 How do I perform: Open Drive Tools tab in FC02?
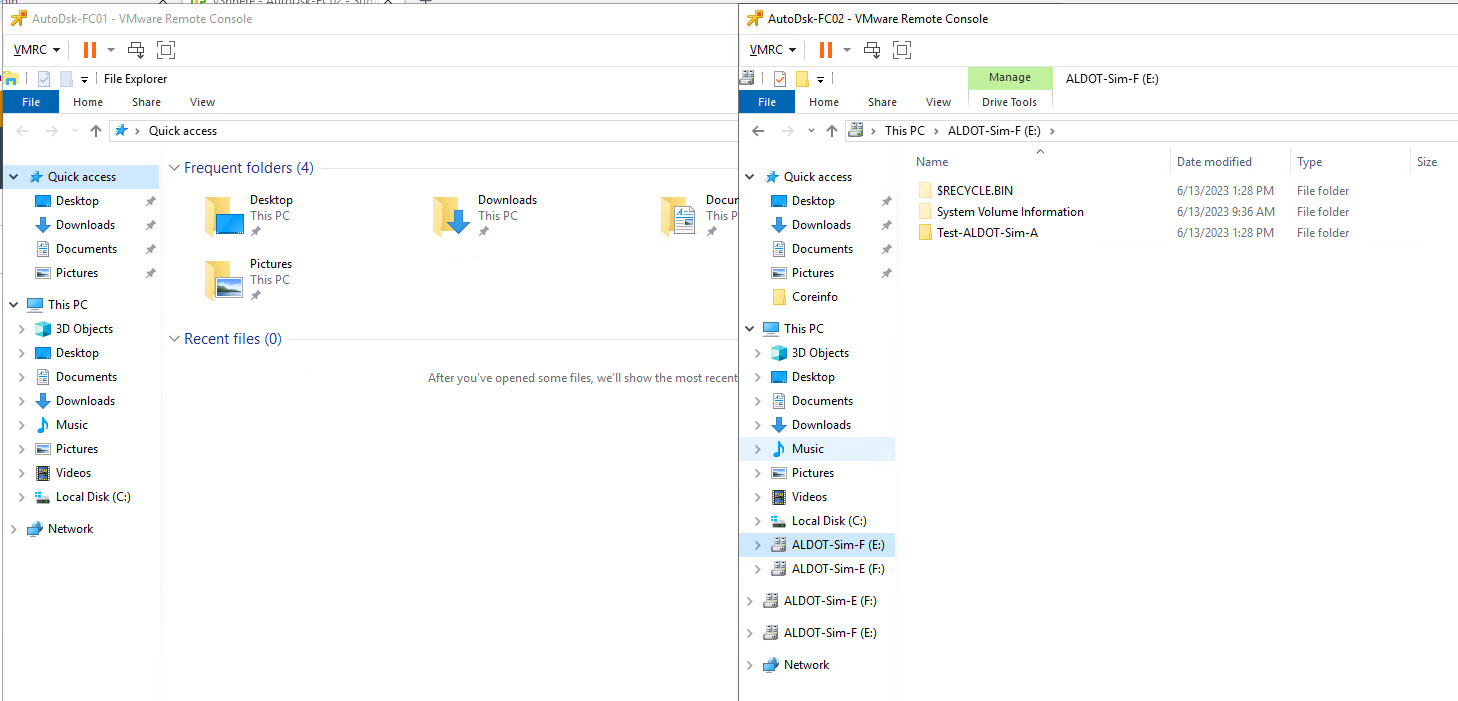pos(1010,102)
